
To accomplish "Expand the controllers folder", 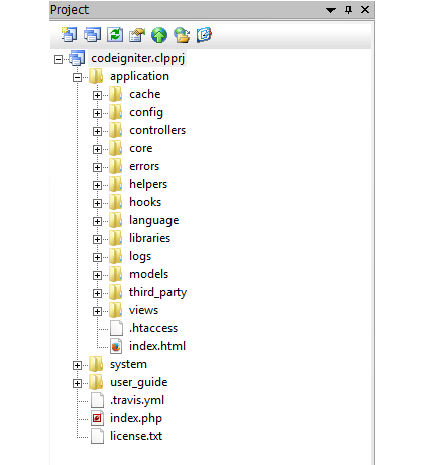I will pyautogui.click(x=97, y=131).
